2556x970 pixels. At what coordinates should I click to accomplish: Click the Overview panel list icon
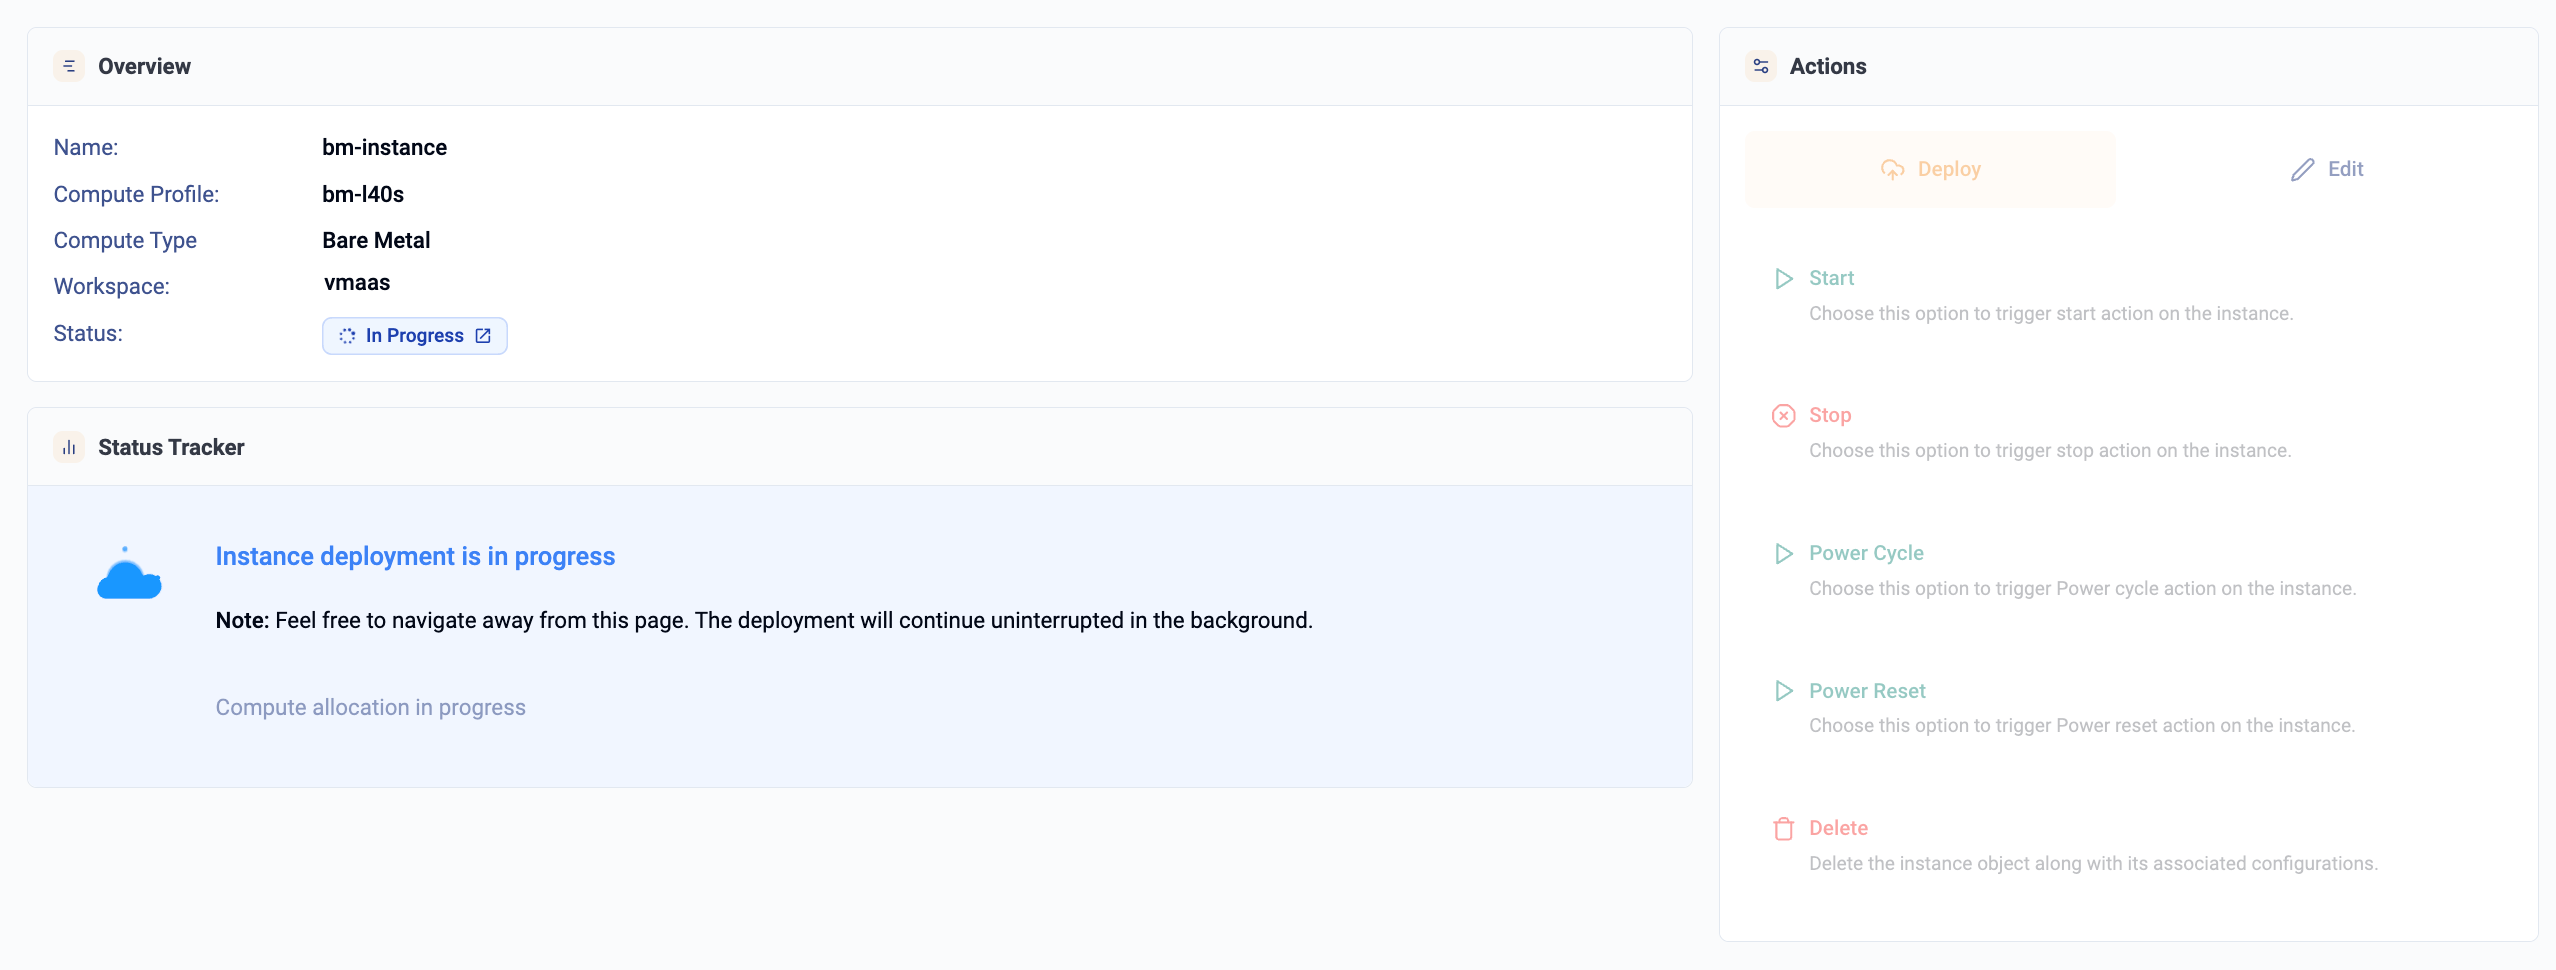click(x=69, y=66)
